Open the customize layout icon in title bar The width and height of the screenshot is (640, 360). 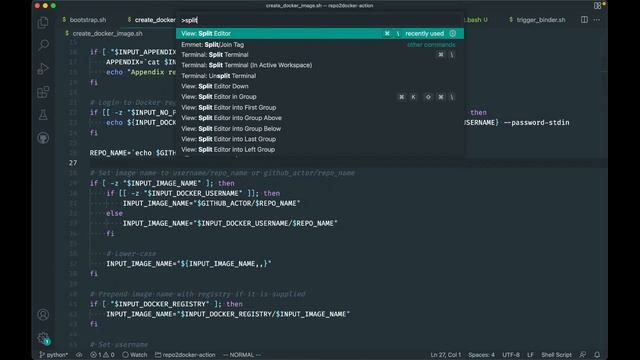coord(597,6)
